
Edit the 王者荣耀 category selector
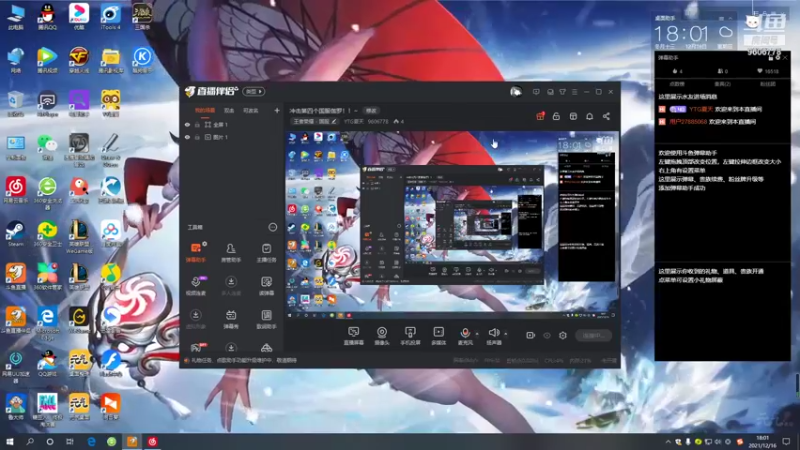point(315,121)
